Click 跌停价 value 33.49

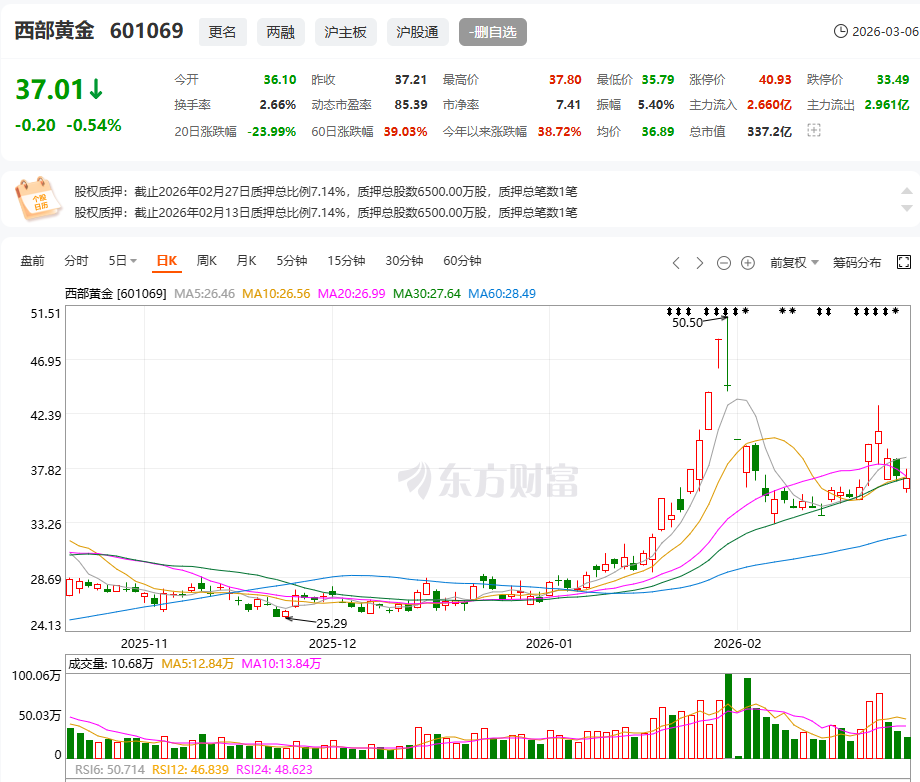pos(892,79)
